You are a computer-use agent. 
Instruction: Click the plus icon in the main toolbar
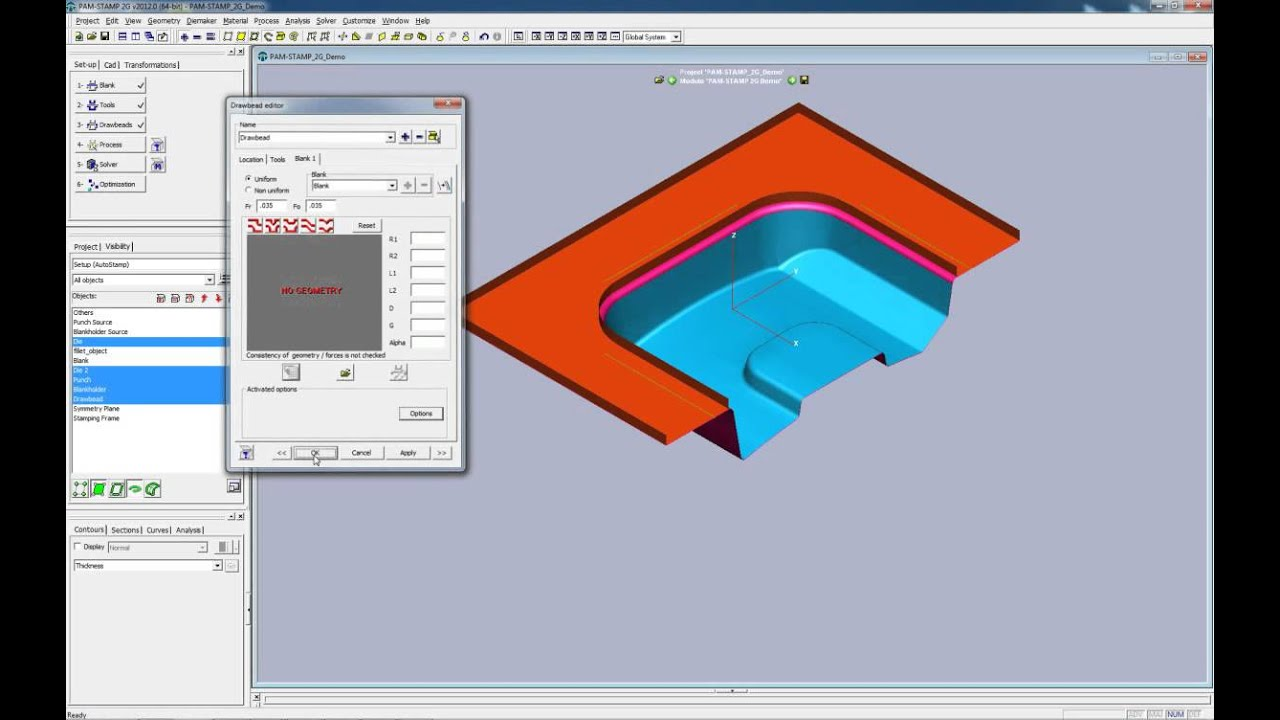[x=184, y=37]
